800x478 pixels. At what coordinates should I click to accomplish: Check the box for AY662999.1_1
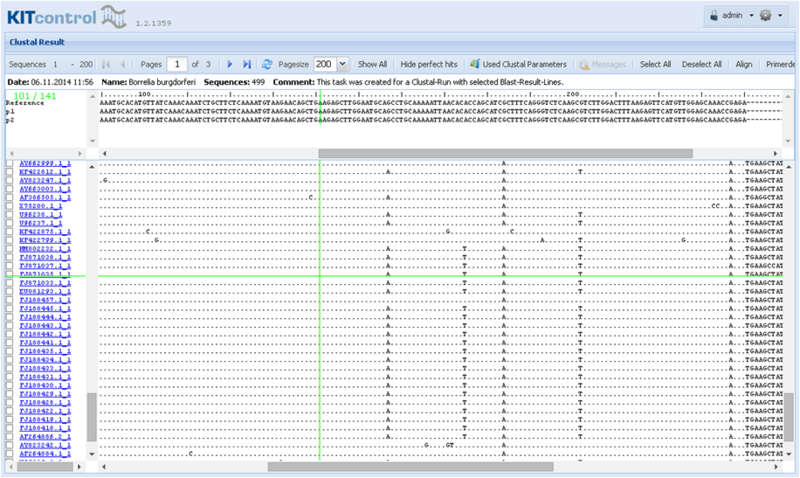[9, 163]
